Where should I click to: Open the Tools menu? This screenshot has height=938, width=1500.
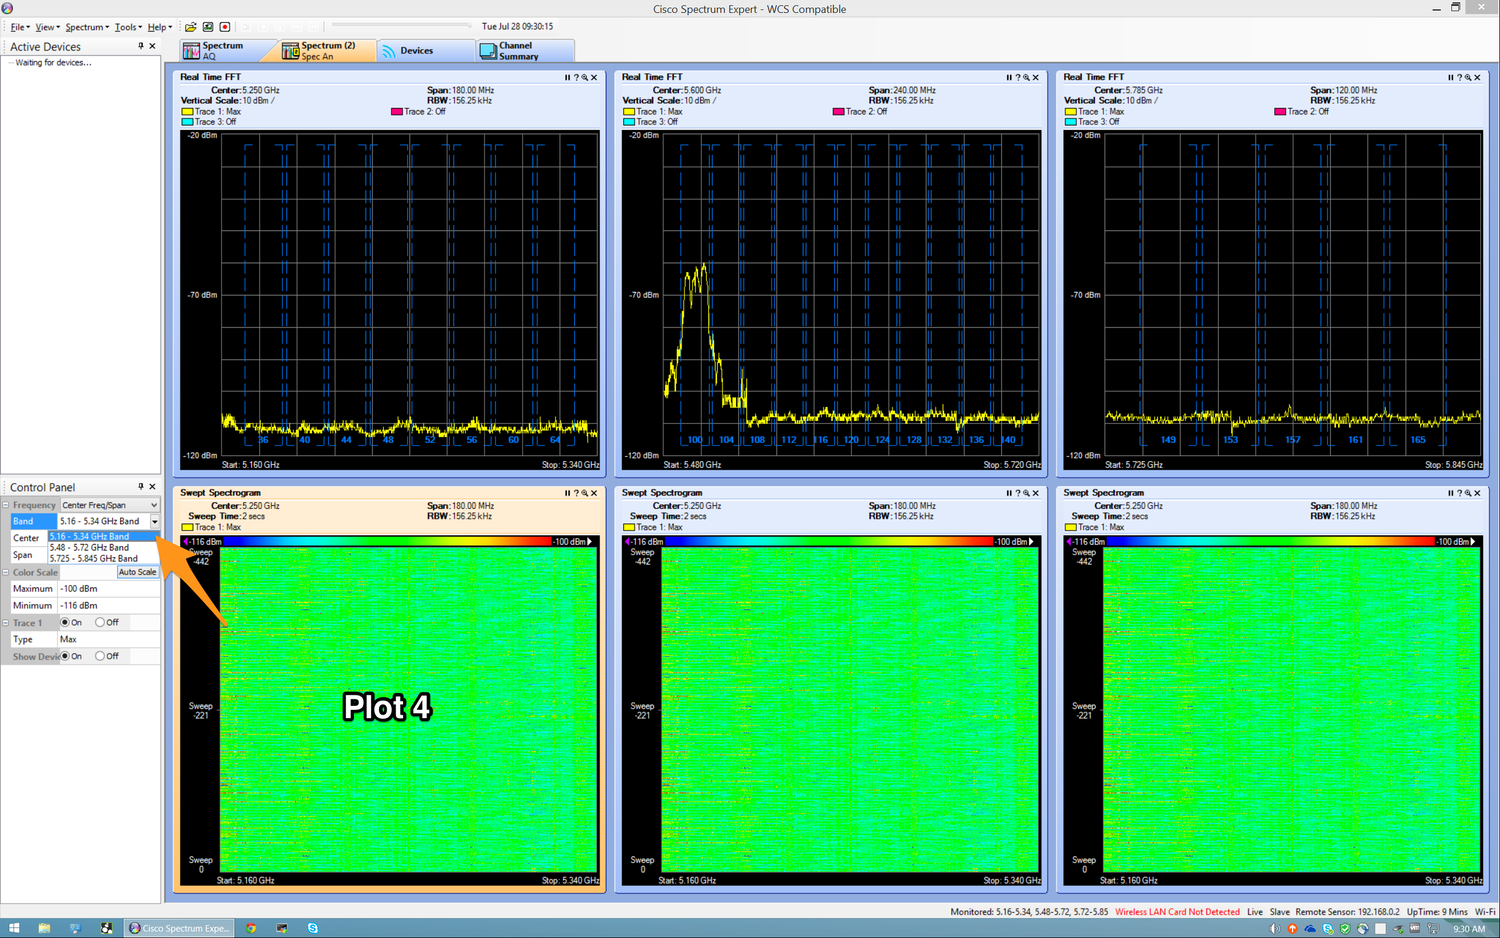pos(128,27)
